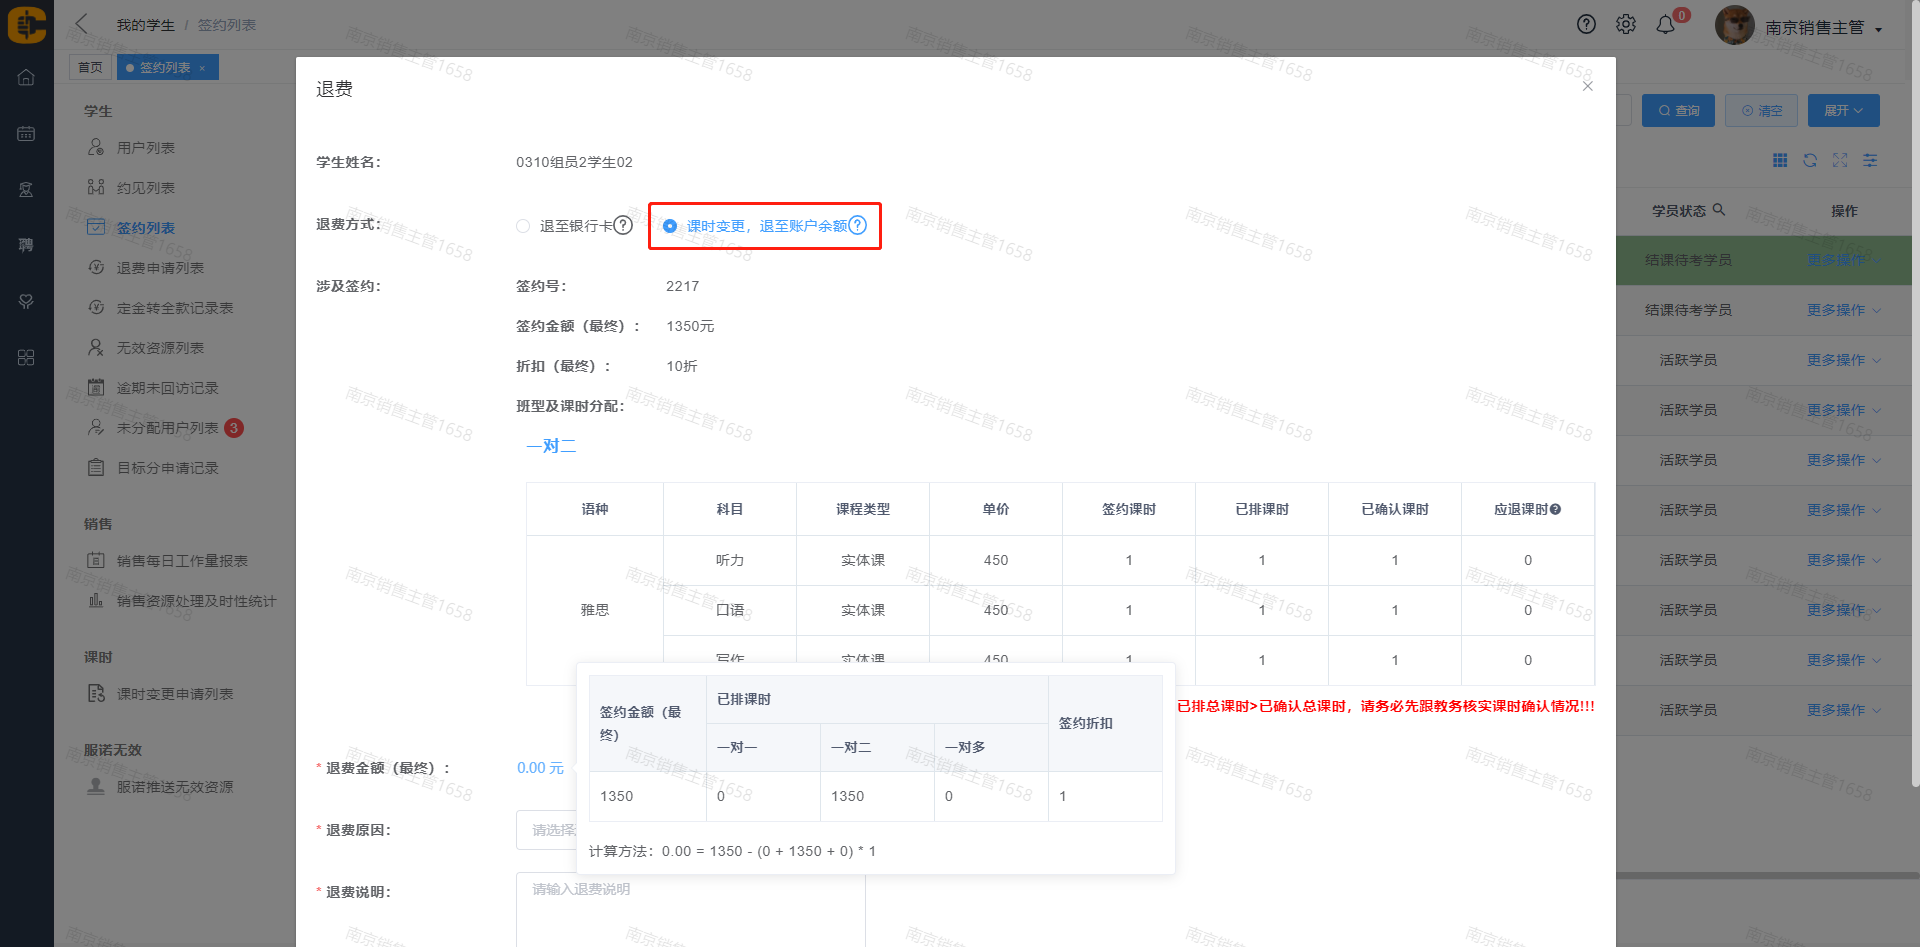Toggle fullscreen icon above the table
Screen dimensions: 1920x947
(x=1840, y=161)
